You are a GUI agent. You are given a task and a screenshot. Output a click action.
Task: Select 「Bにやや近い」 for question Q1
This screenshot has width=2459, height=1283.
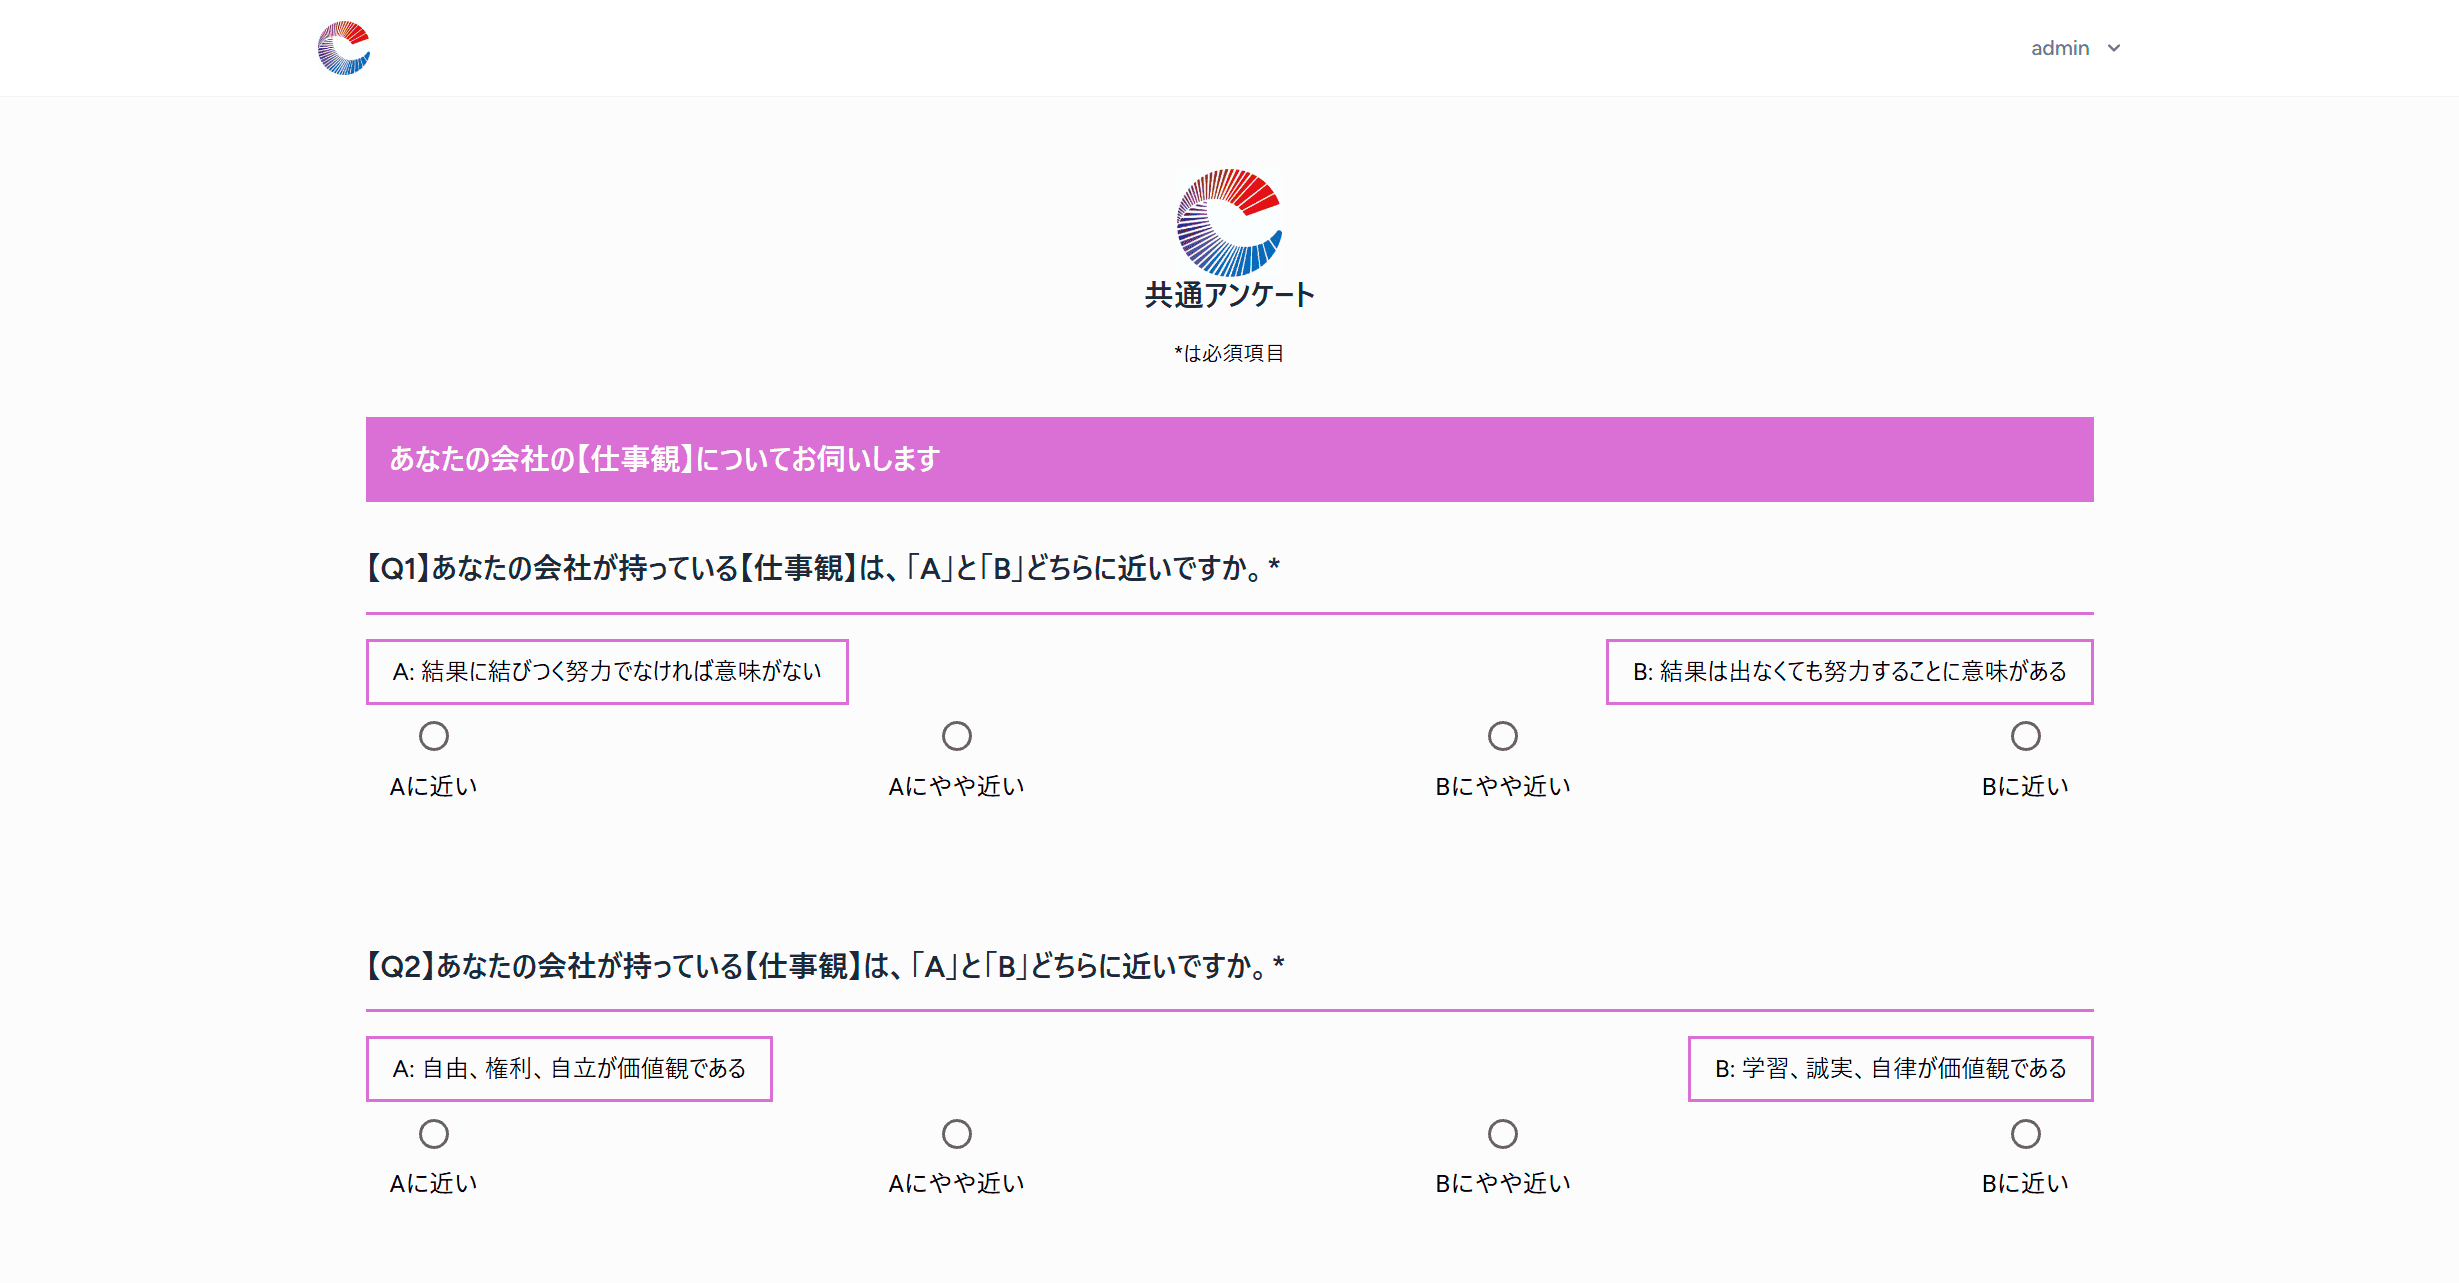1503,735
